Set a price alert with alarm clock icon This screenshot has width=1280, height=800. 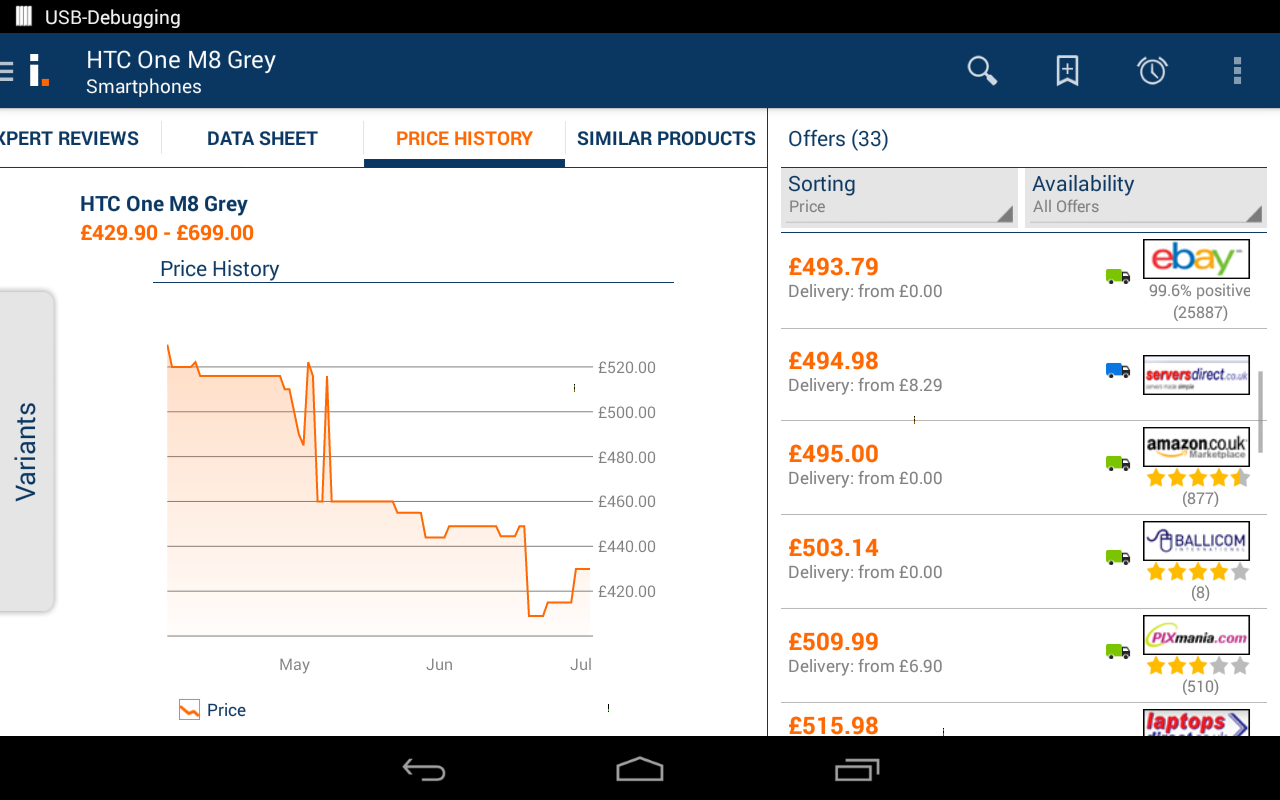pyautogui.click(x=1152, y=70)
